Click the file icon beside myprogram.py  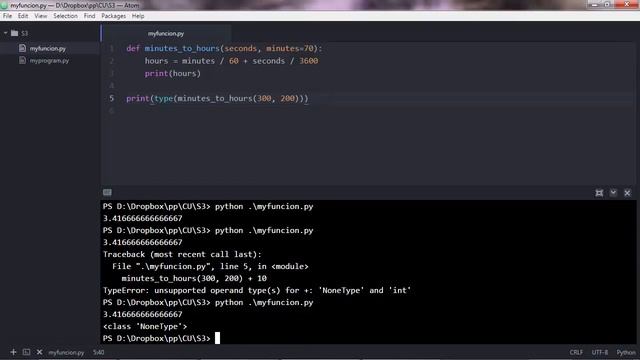tap(22, 60)
